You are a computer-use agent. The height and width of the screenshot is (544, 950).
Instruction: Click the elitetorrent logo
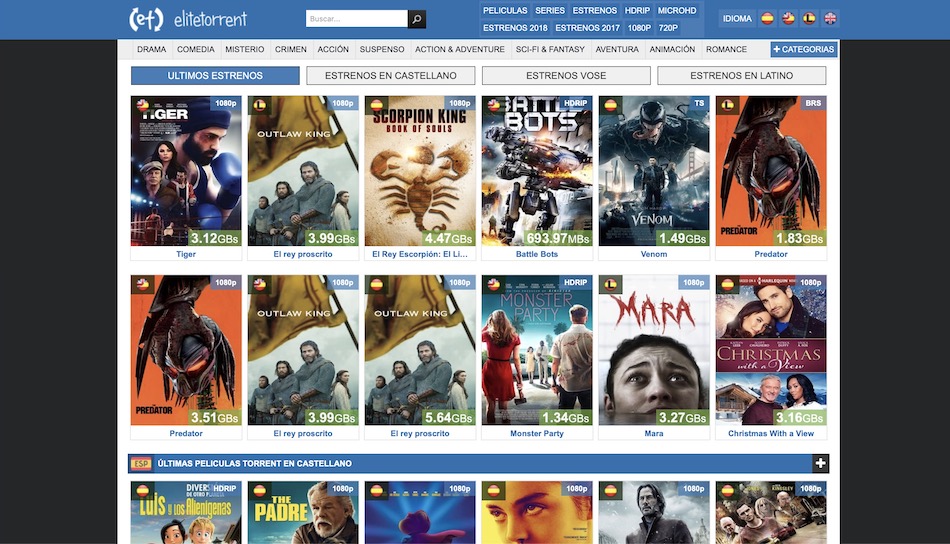point(188,19)
